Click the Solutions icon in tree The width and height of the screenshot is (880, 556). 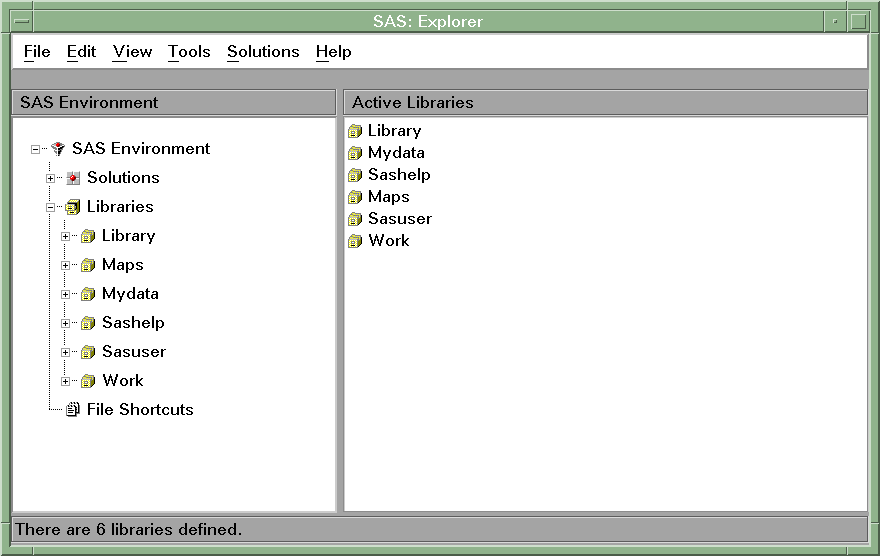tap(73, 178)
